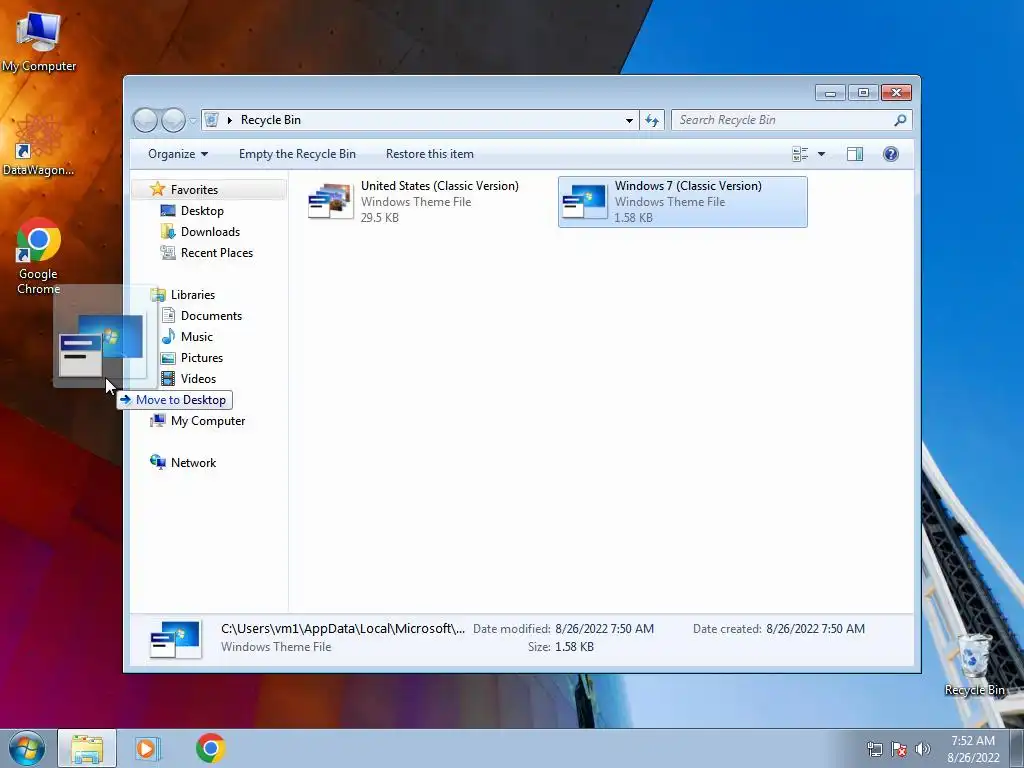Image resolution: width=1024 pixels, height=768 pixels.
Task: Click the volume speaker tray icon
Action: [x=922, y=749]
